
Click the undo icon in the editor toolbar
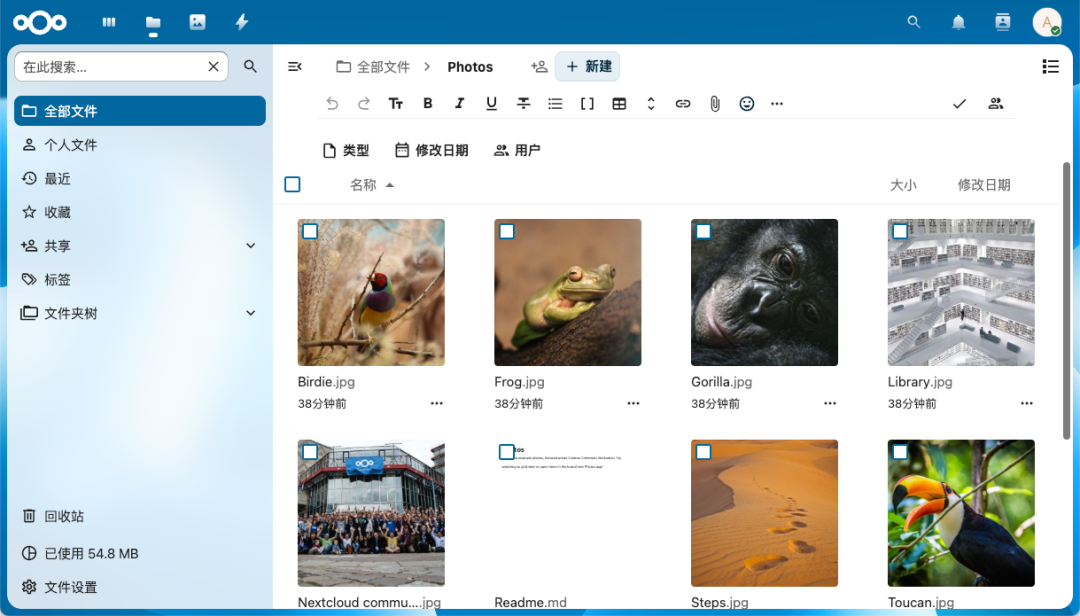(x=331, y=103)
